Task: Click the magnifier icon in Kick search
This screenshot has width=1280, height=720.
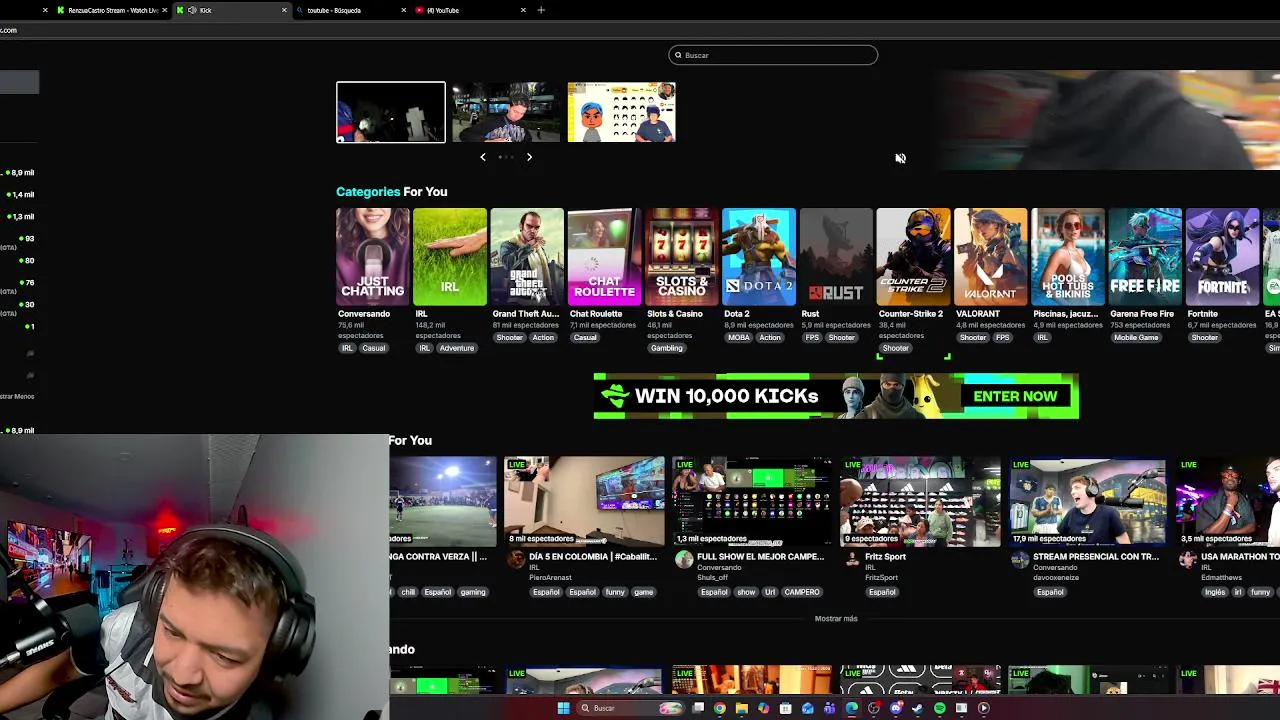Action: click(x=678, y=55)
